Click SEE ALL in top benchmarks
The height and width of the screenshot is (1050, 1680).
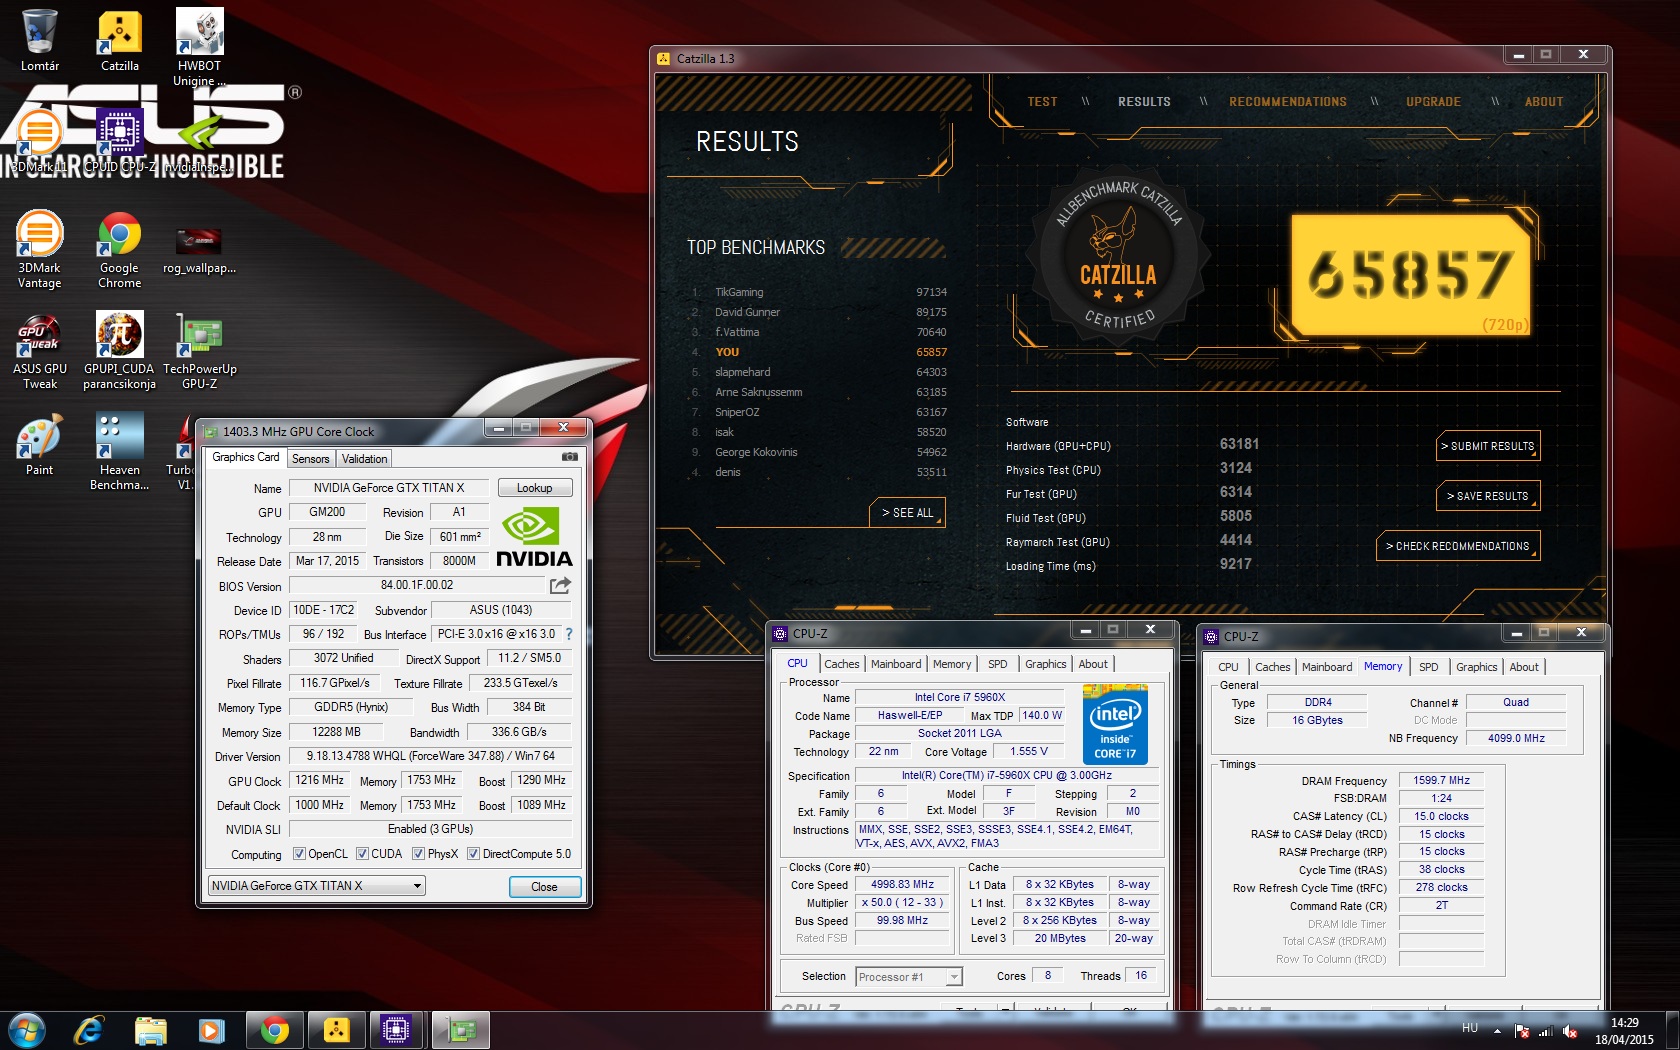[907, 513]
